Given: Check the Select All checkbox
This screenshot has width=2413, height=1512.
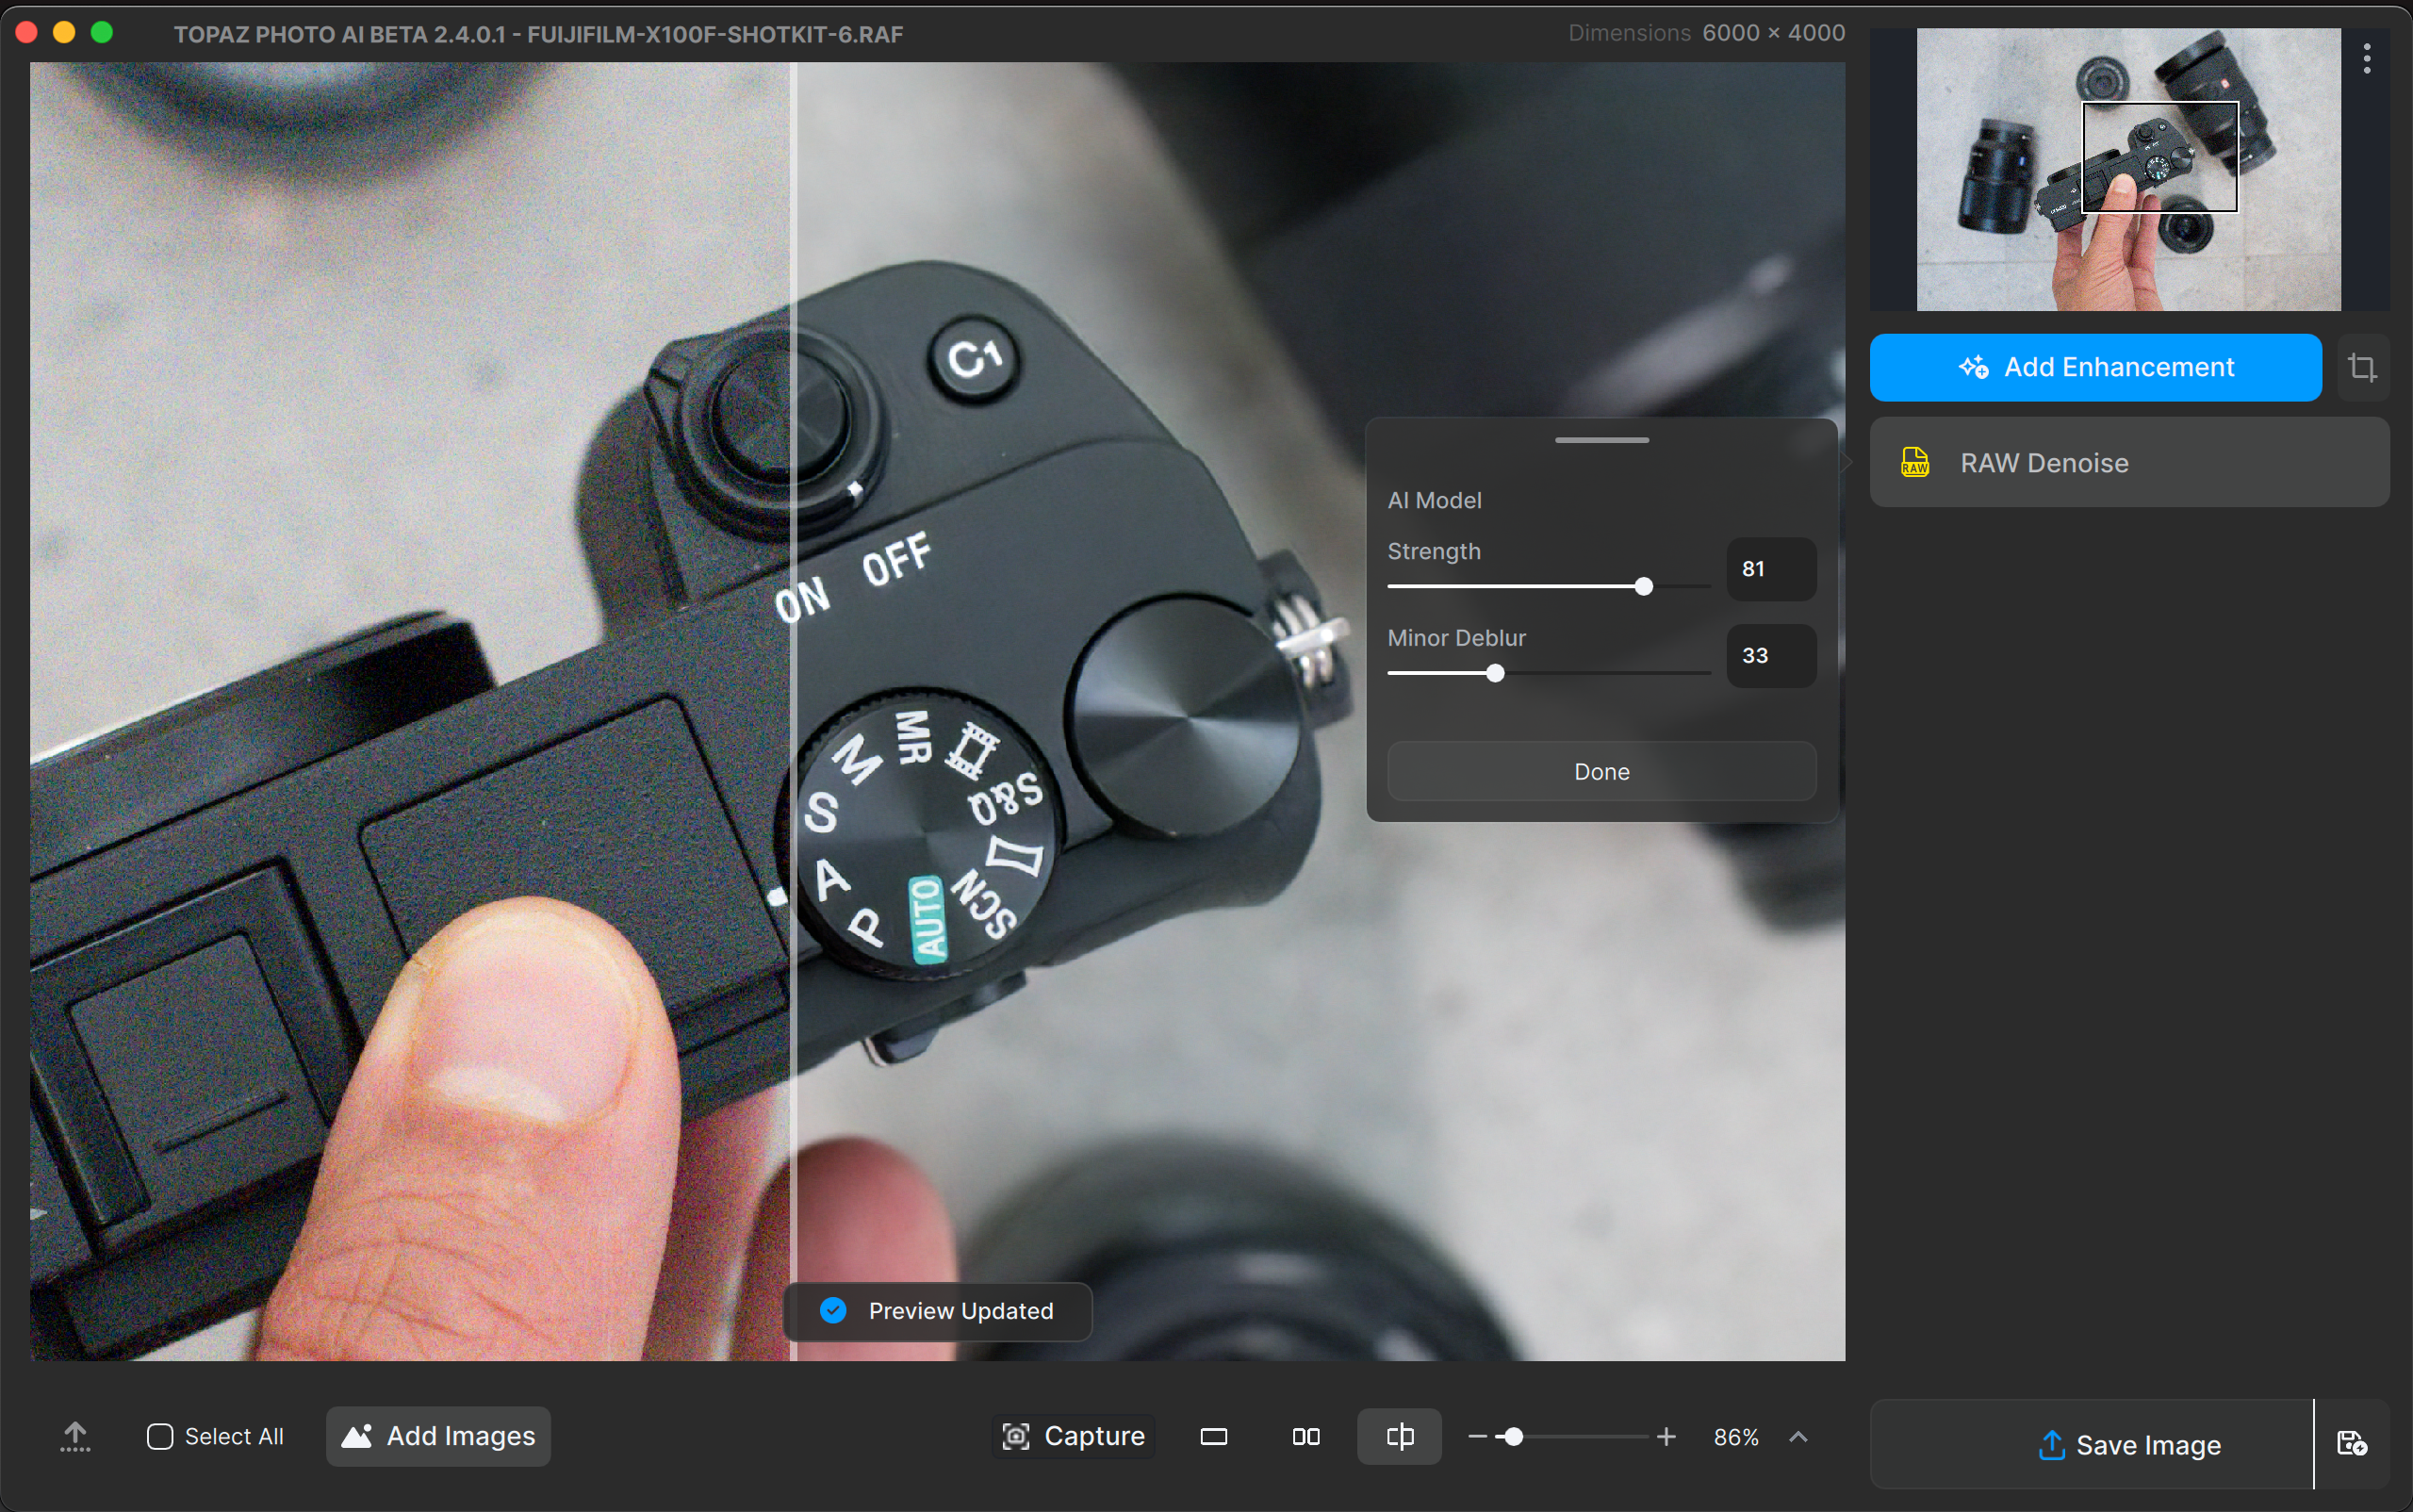Looking at the screenshot, I should tap(160, 1437).
